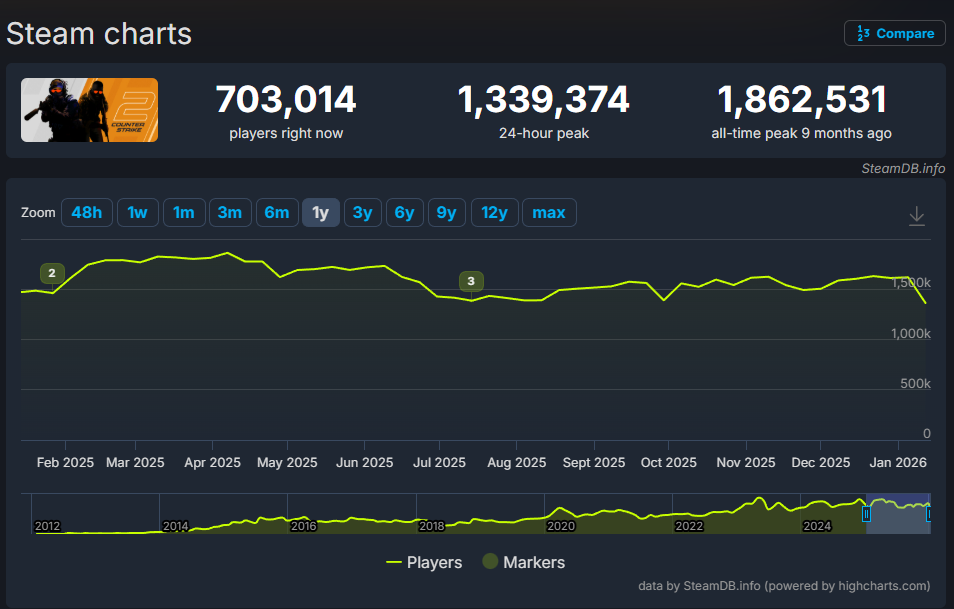Toggle the Players series in the legend
Viewport: 954px width, 609px height.
click(423, 562)
